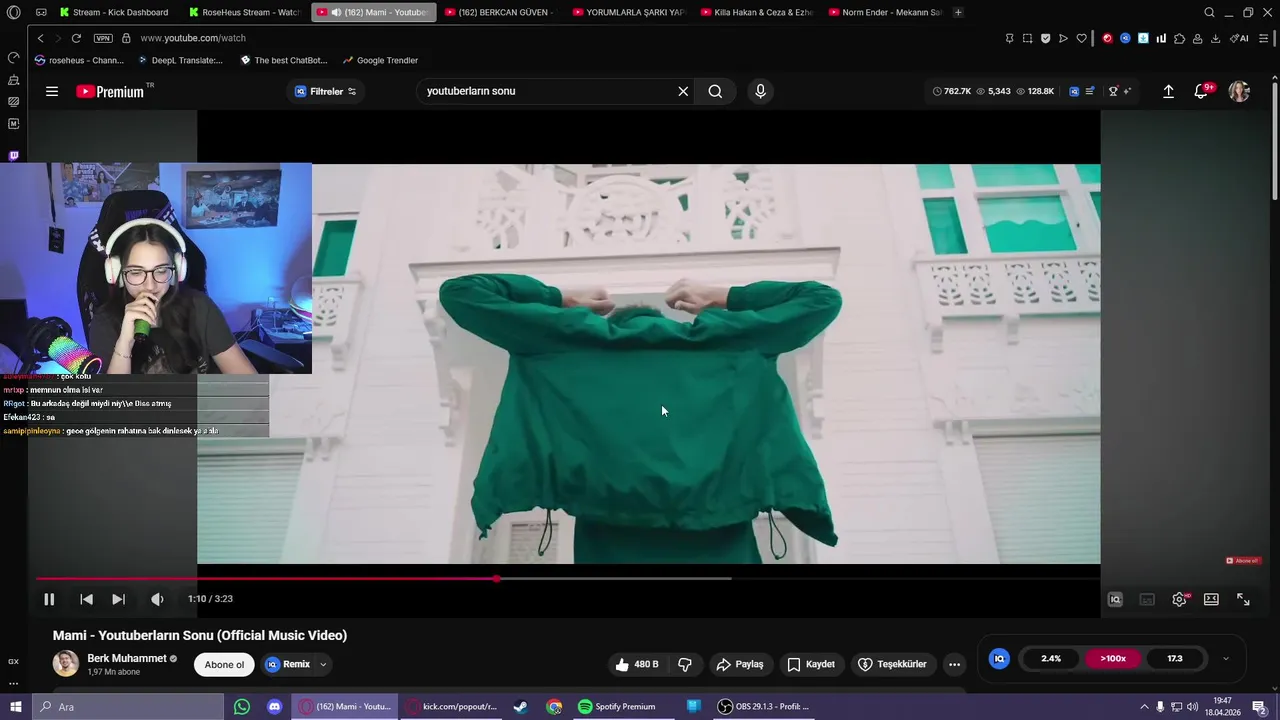The height and width of the screenshot is (720, 1280).
Task: Click the address bar URL
Action: pyautogui.click(x=193, y=38)
